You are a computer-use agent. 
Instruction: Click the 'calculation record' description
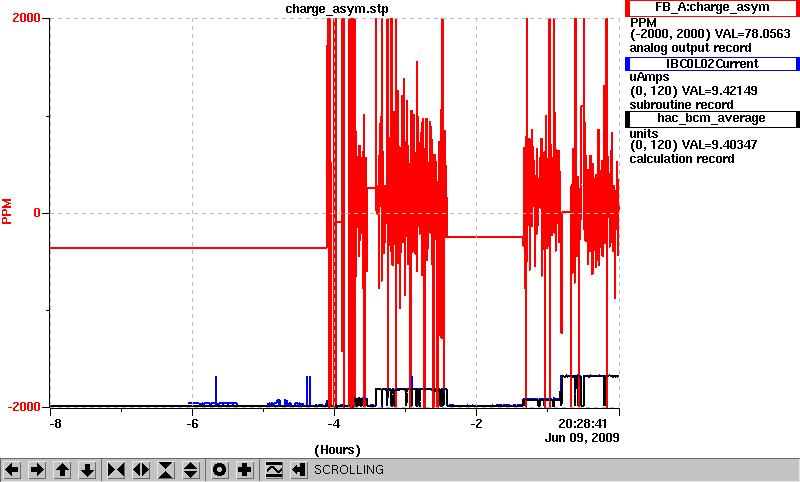pos(682,159)
